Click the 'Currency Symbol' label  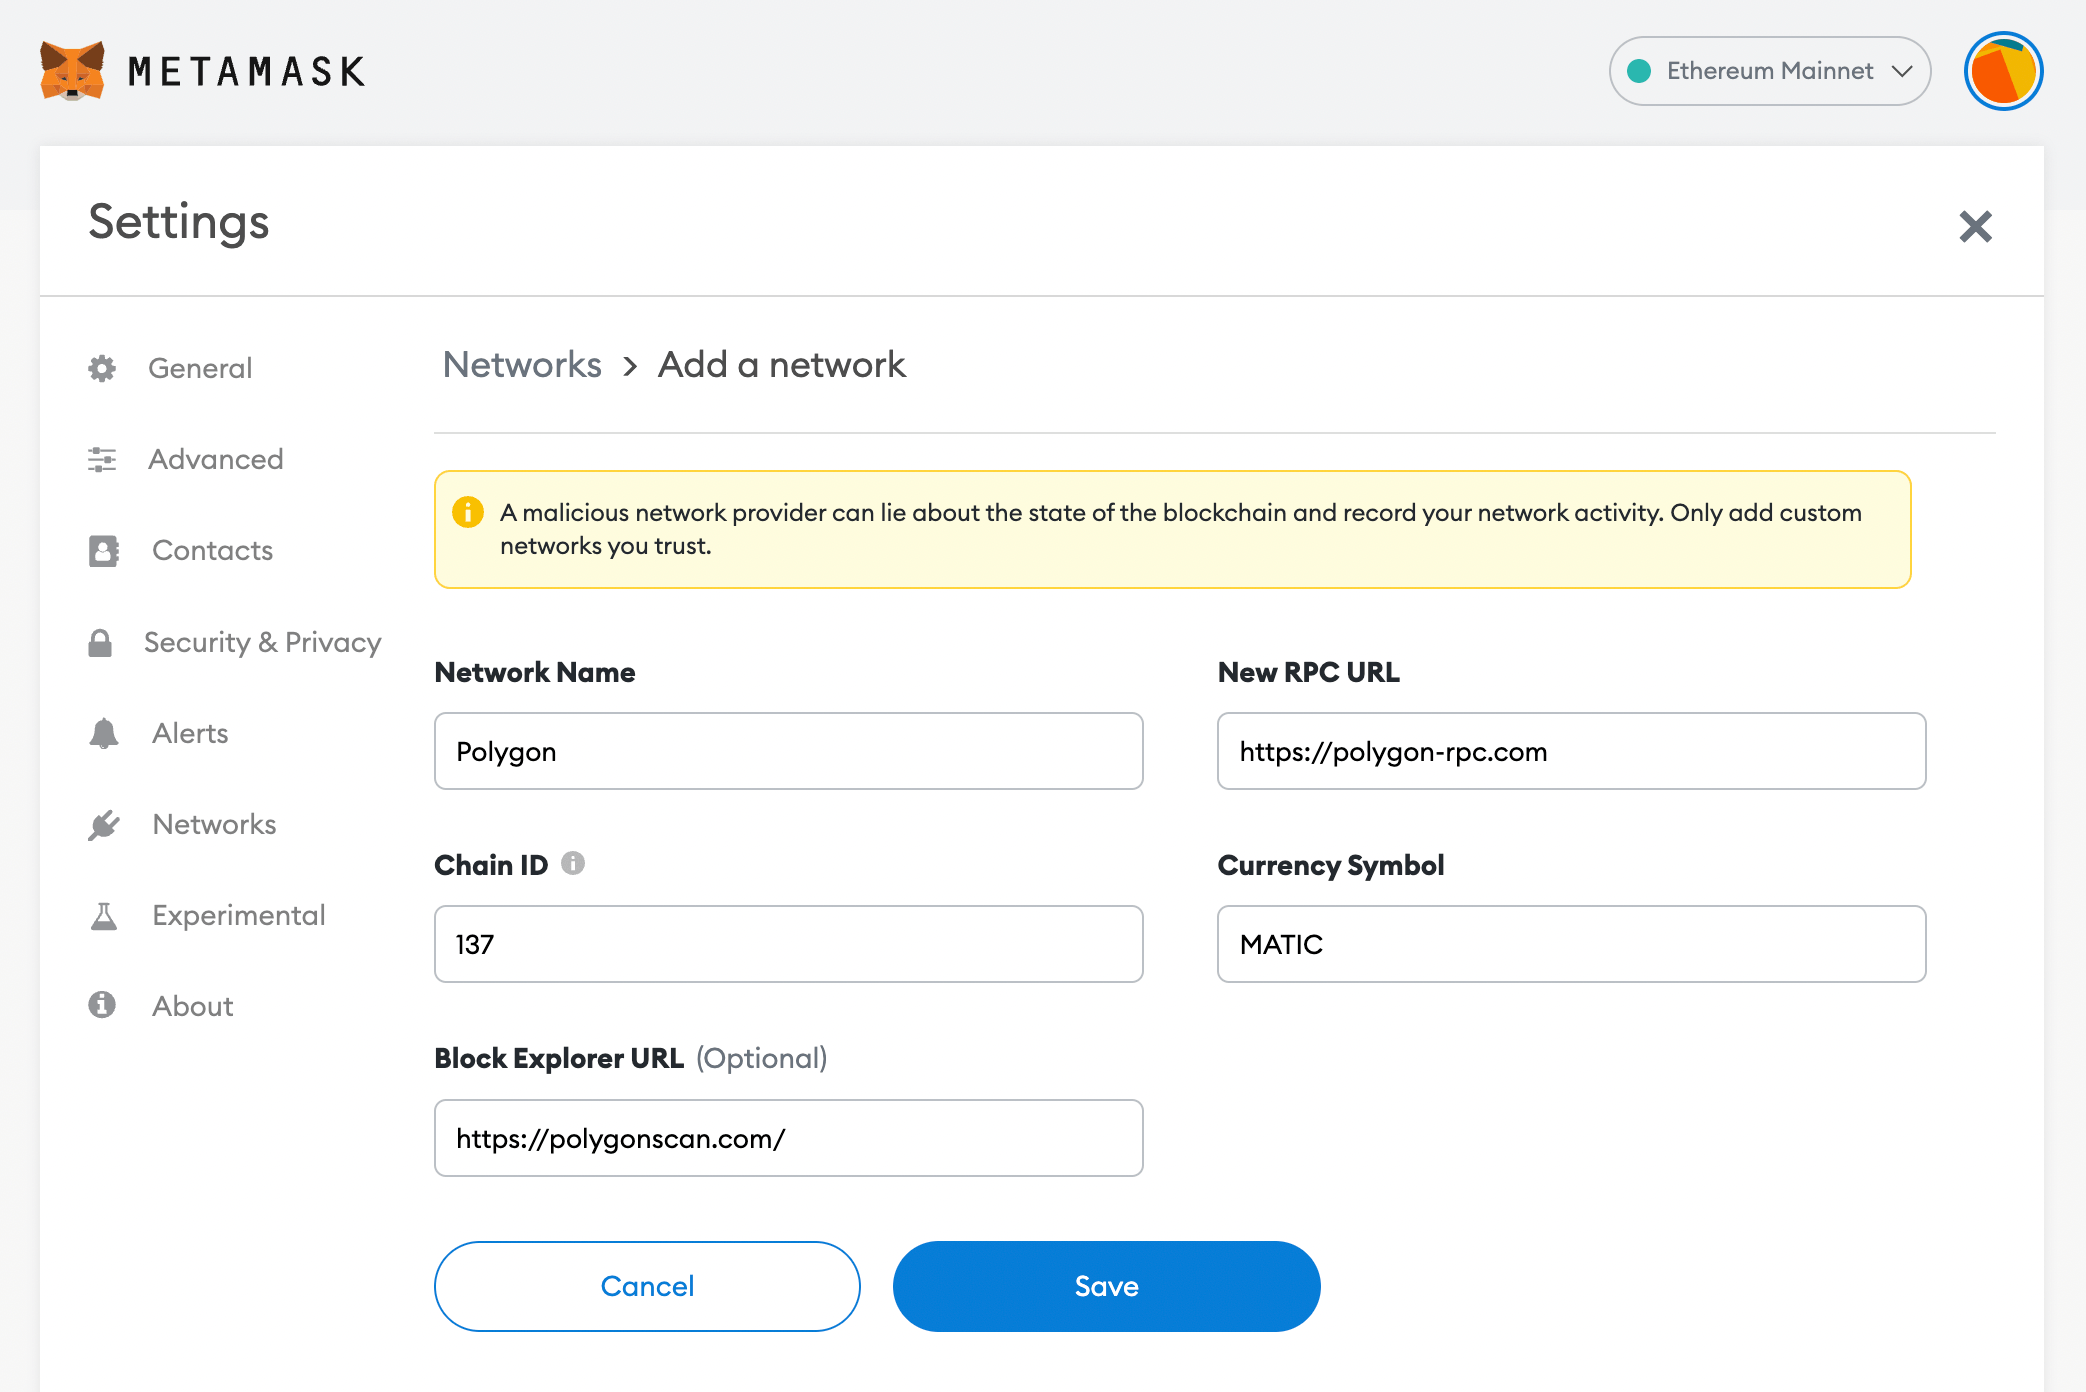(1331, 865)
